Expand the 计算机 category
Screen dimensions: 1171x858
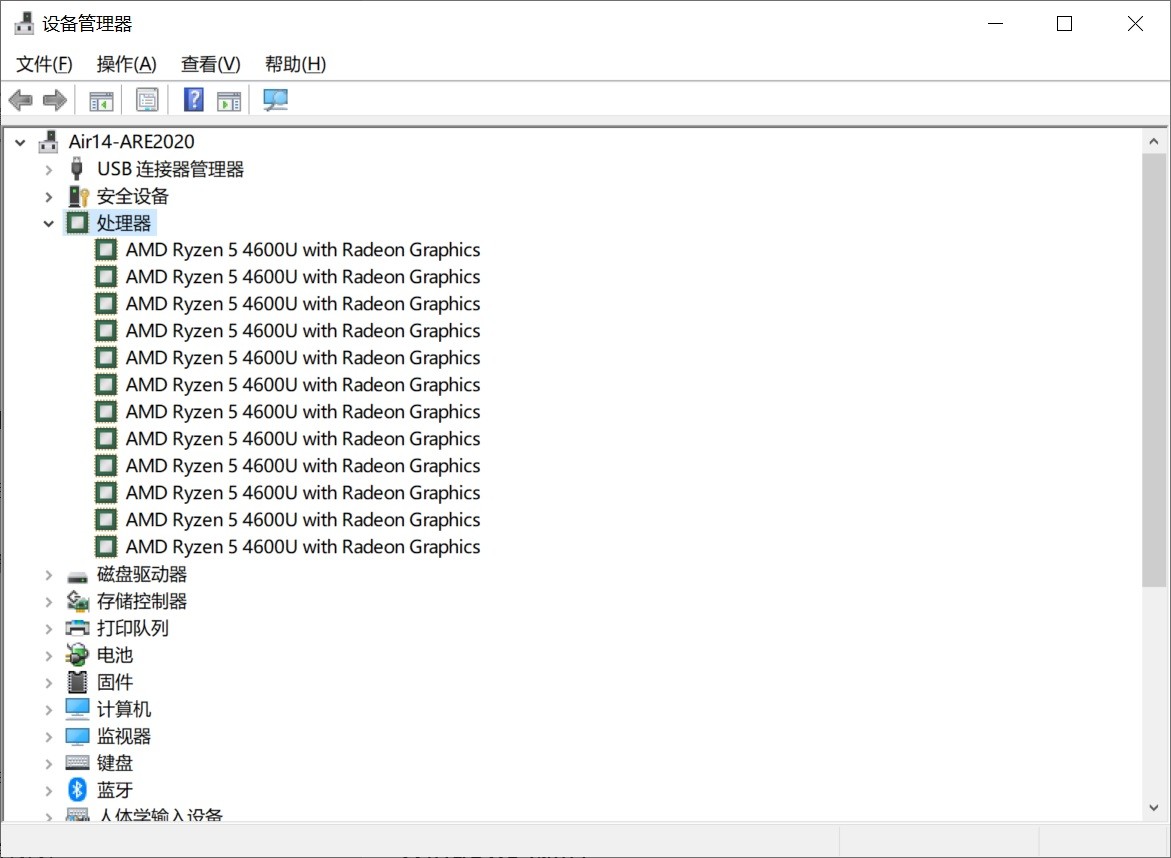tap(49, 709)
